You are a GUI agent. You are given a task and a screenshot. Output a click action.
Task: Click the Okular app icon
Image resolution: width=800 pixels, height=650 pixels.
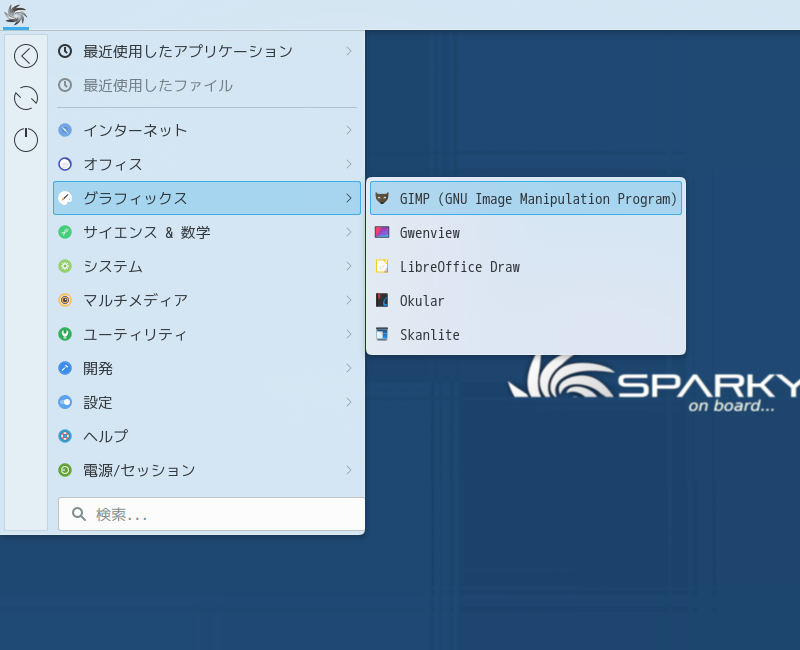coord(382,300)
